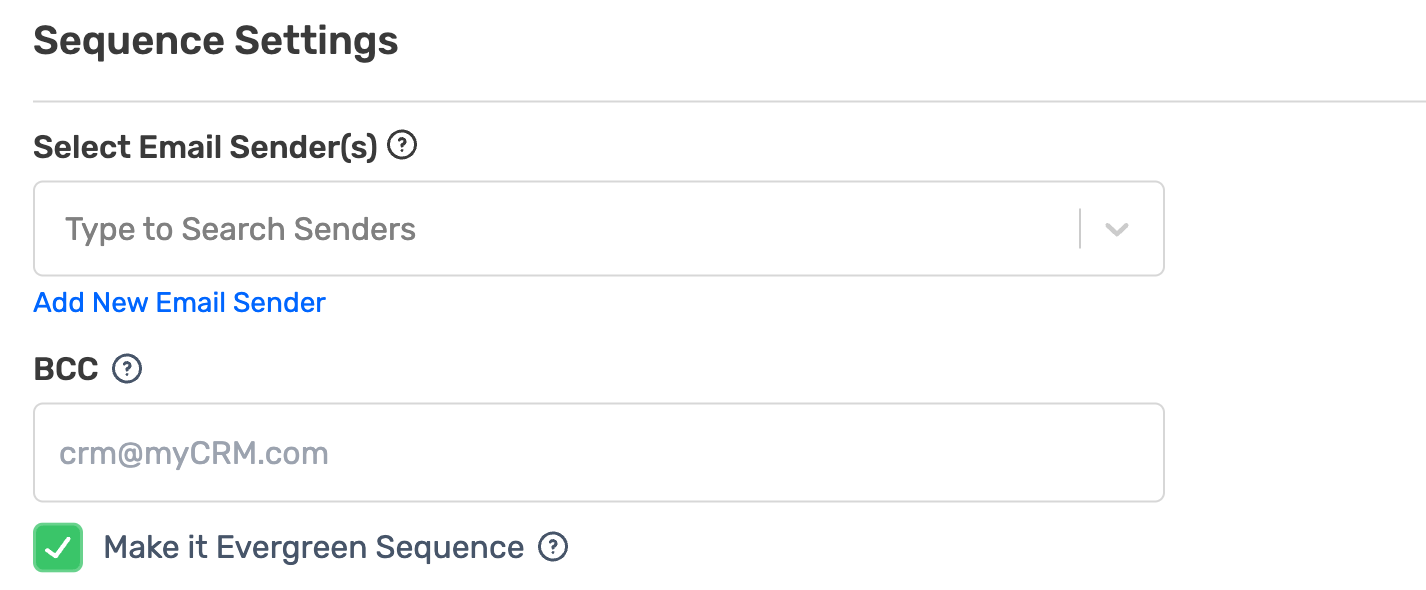Click the Sequence Settings heading
The height and width of the screenshot is (590, 1426).
(216, 41)
